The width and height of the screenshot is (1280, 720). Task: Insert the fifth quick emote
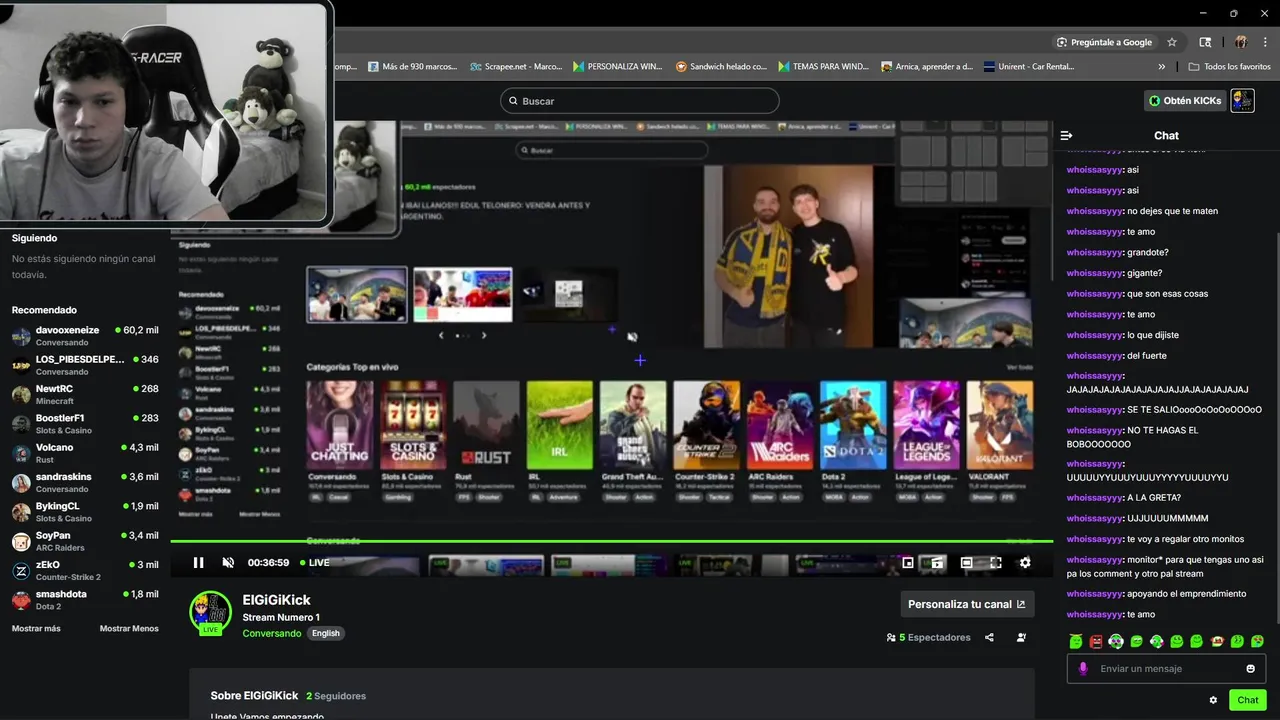pyautogui.click(x=1156, y=641)
